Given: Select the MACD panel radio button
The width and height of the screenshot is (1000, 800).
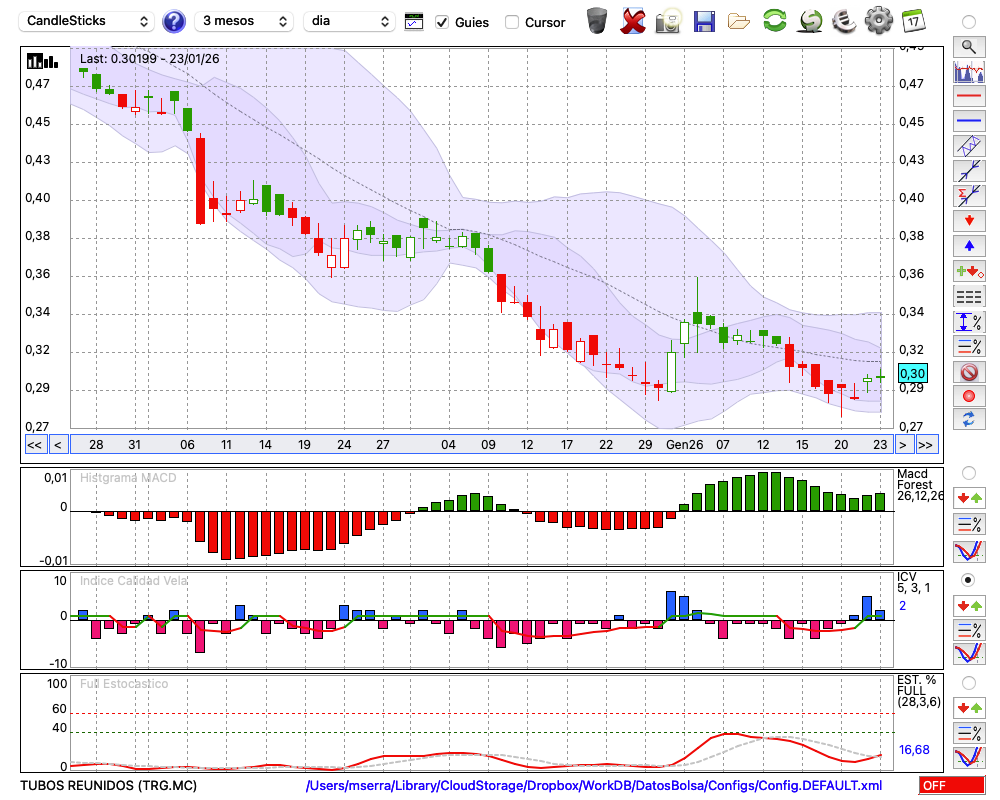Looking at the screenshot, I should (969, 473).
